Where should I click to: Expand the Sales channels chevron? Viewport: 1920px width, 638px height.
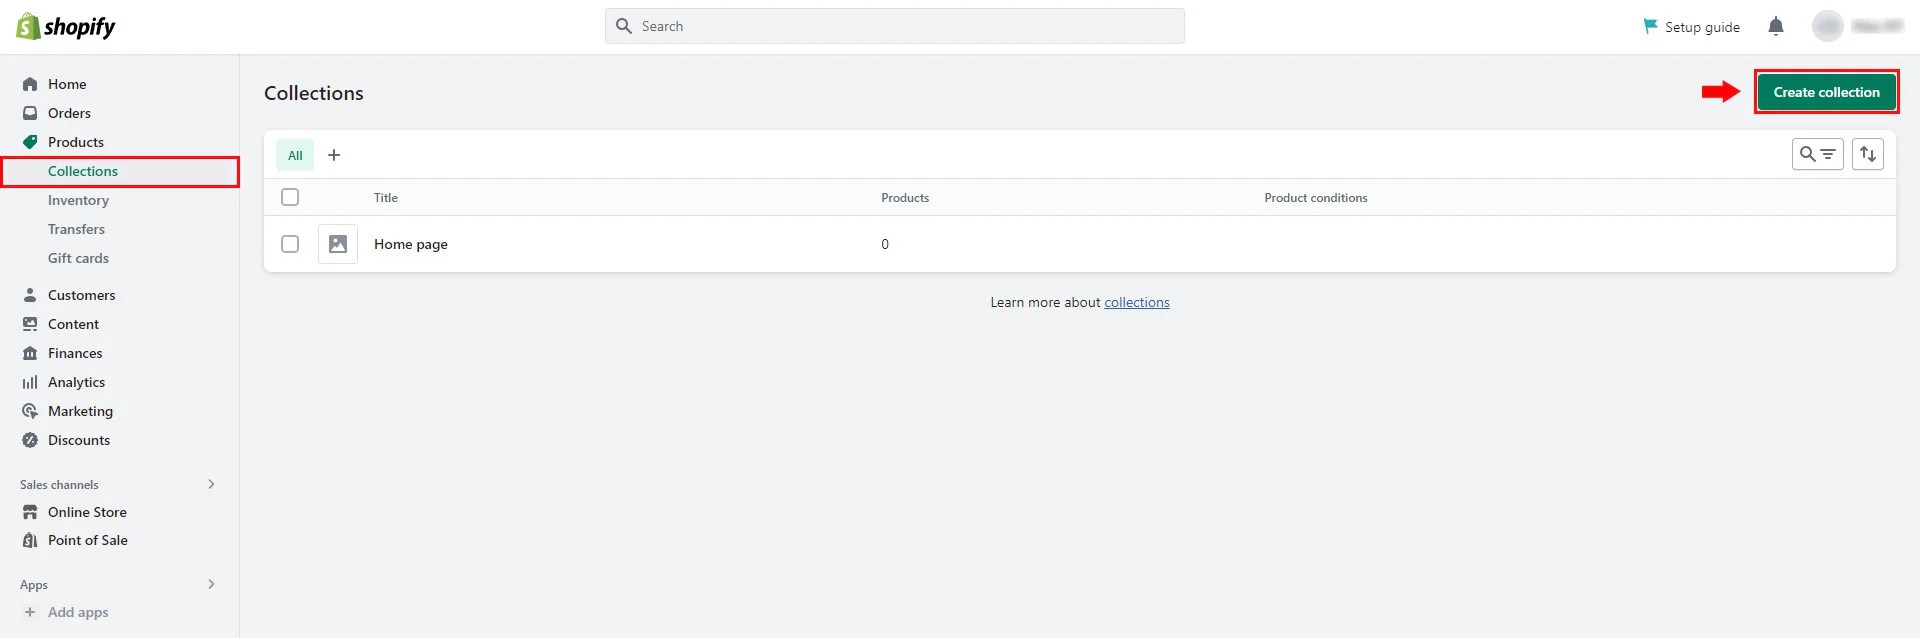coord(211,484)
